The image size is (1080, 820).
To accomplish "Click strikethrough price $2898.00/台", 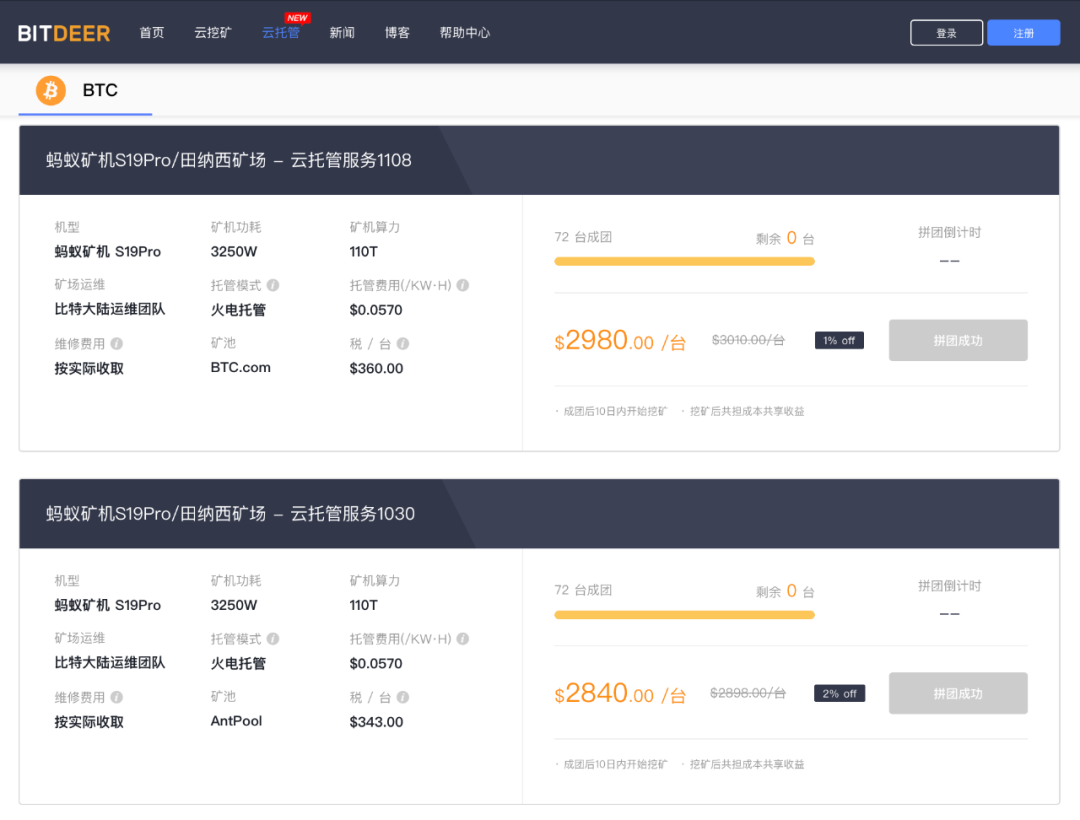I will pyautogui.click(x=748, y=693).
